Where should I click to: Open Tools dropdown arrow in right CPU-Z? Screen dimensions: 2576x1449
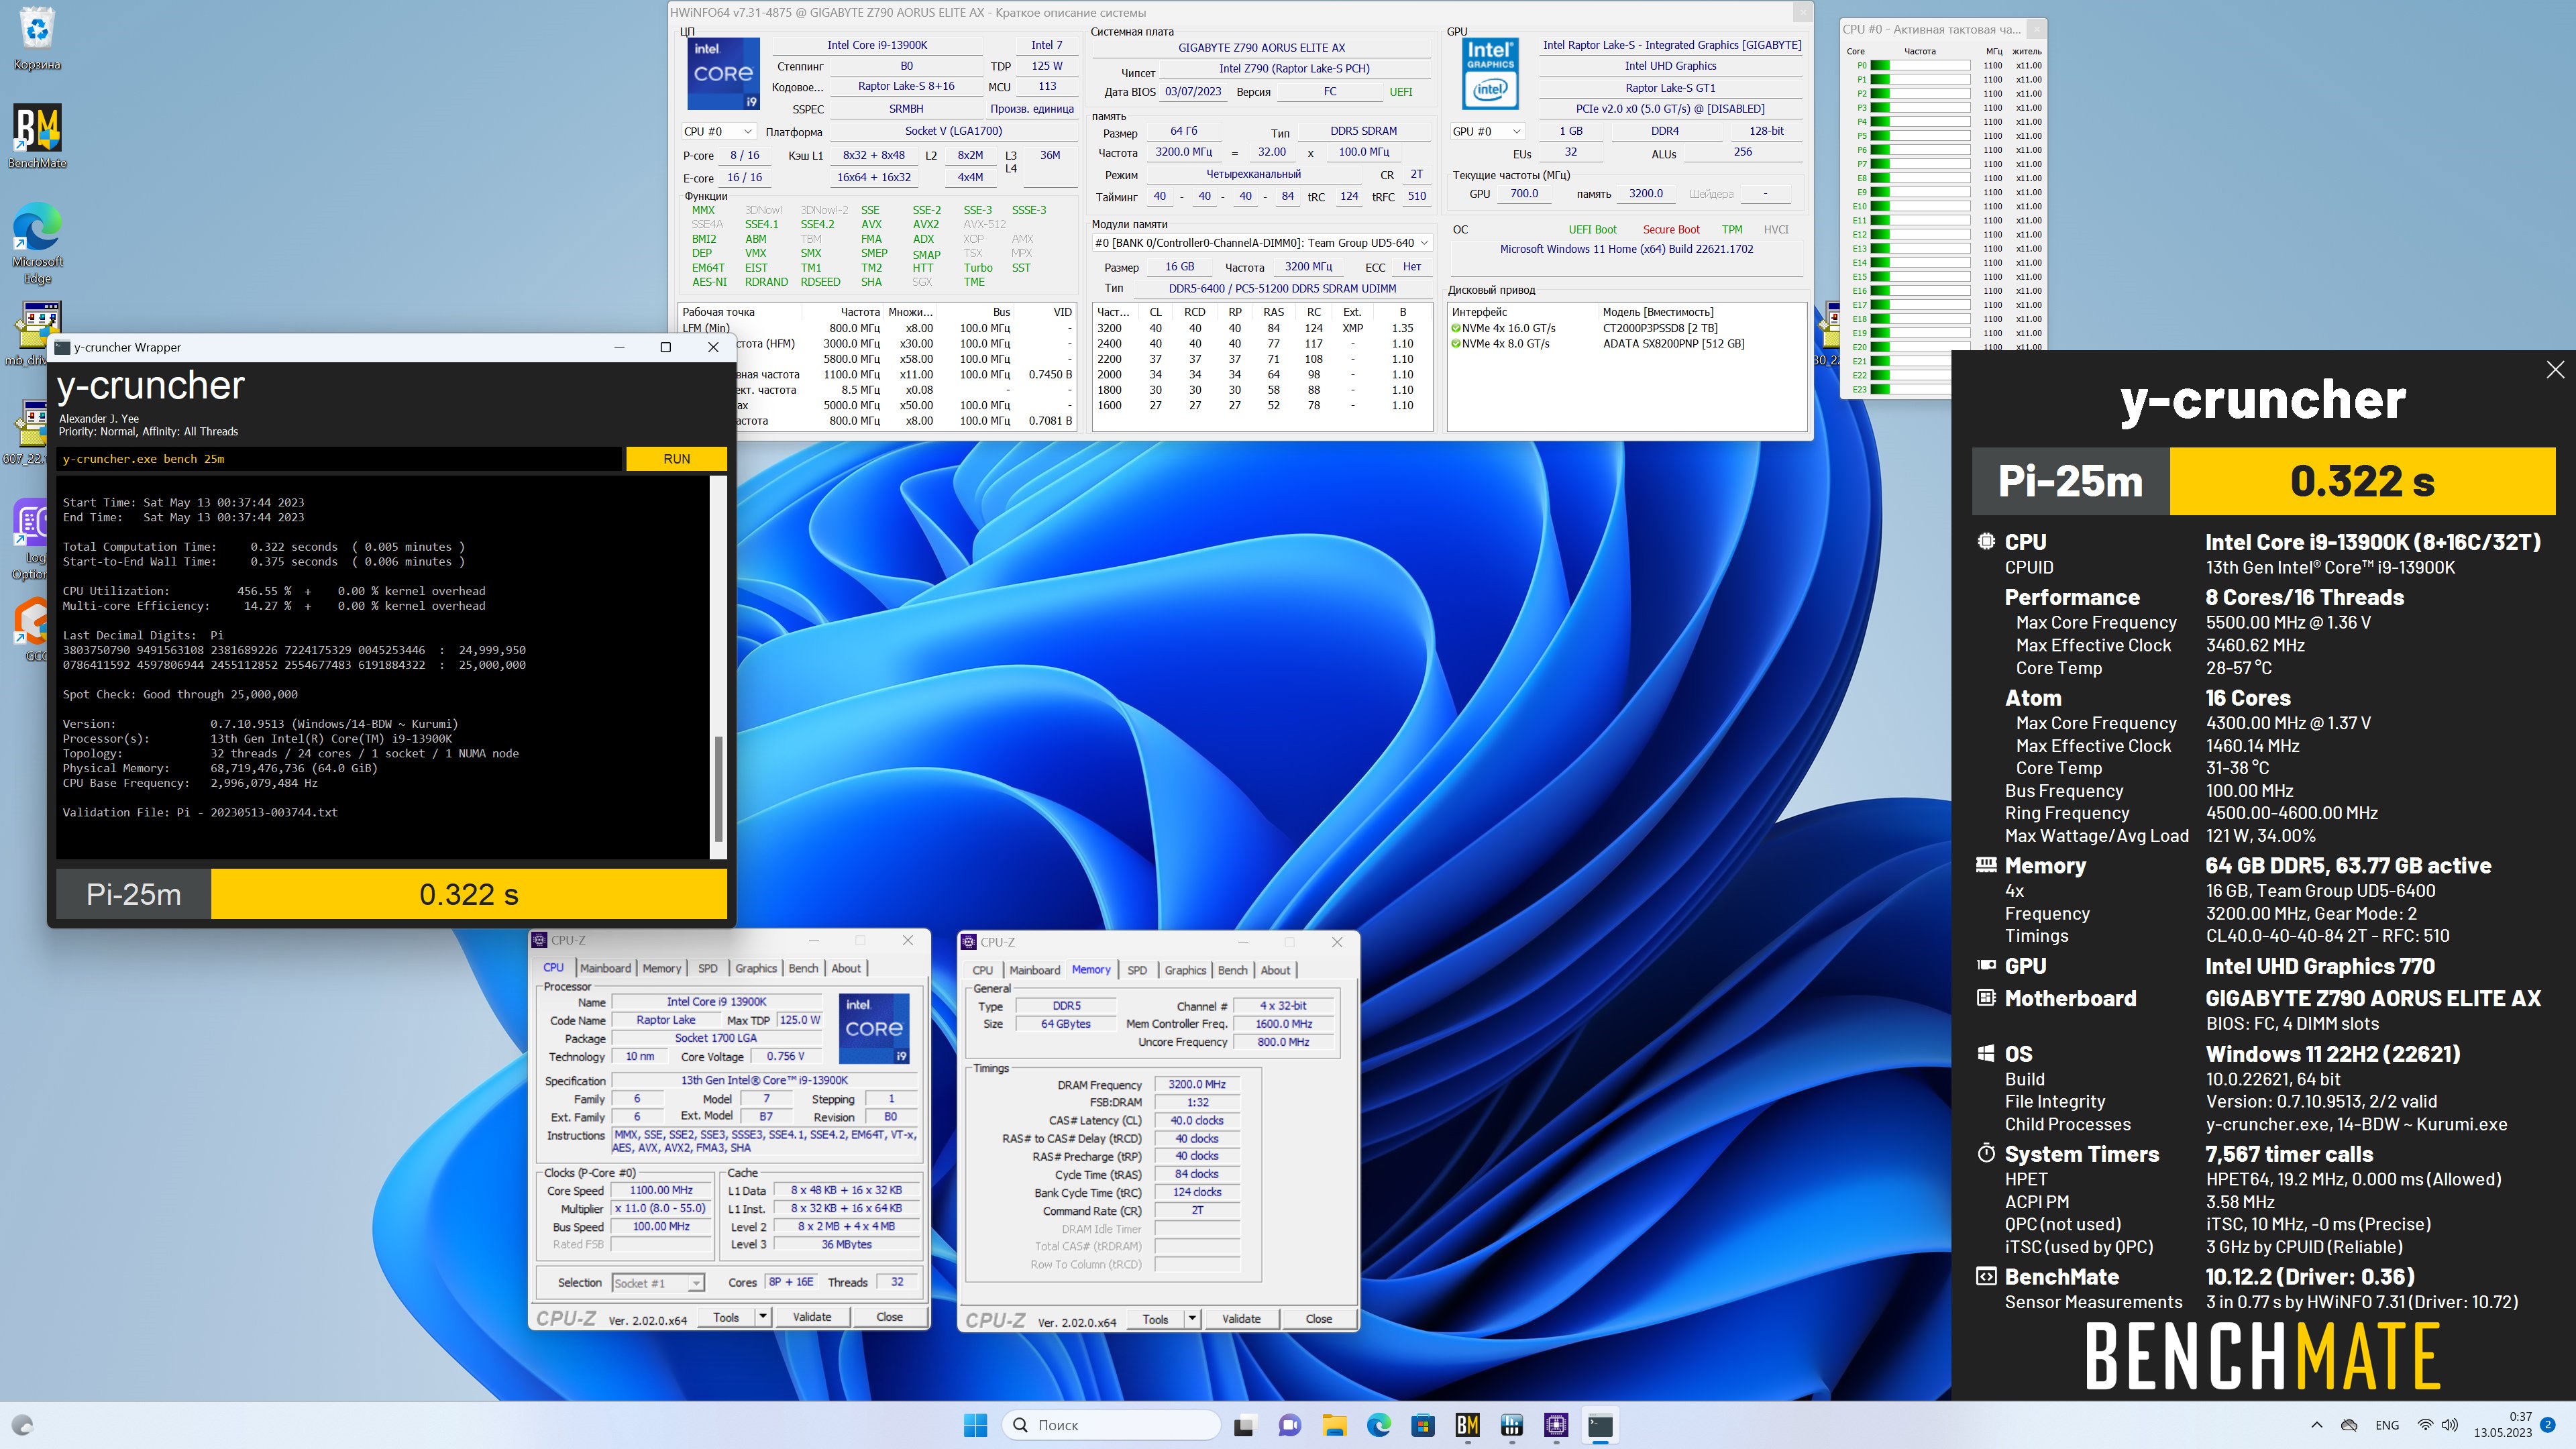point(1191,1319)
